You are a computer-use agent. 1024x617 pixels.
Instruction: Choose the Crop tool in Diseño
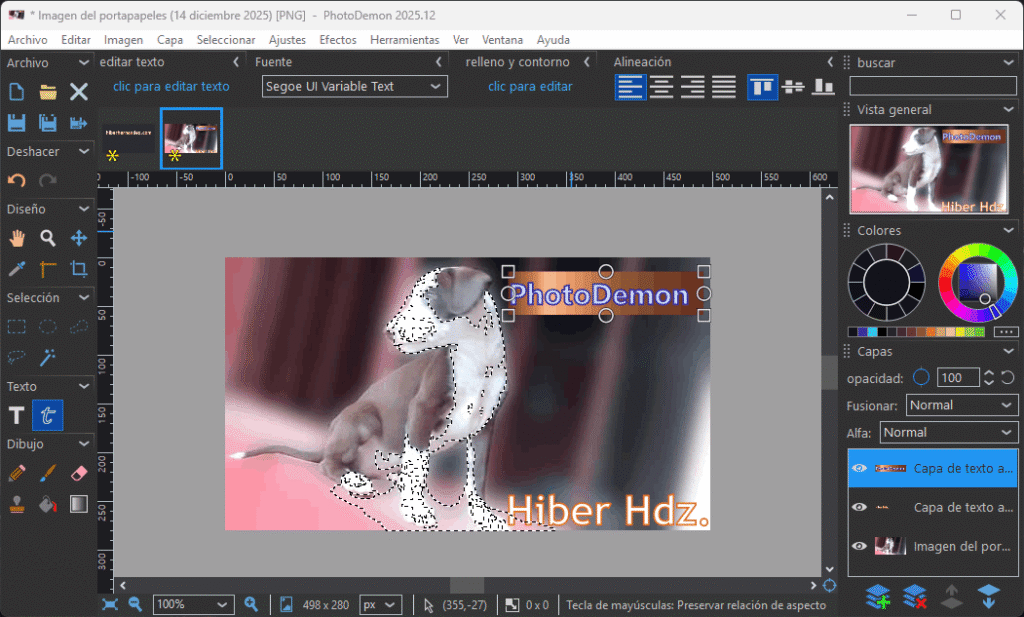pos(79,269)
